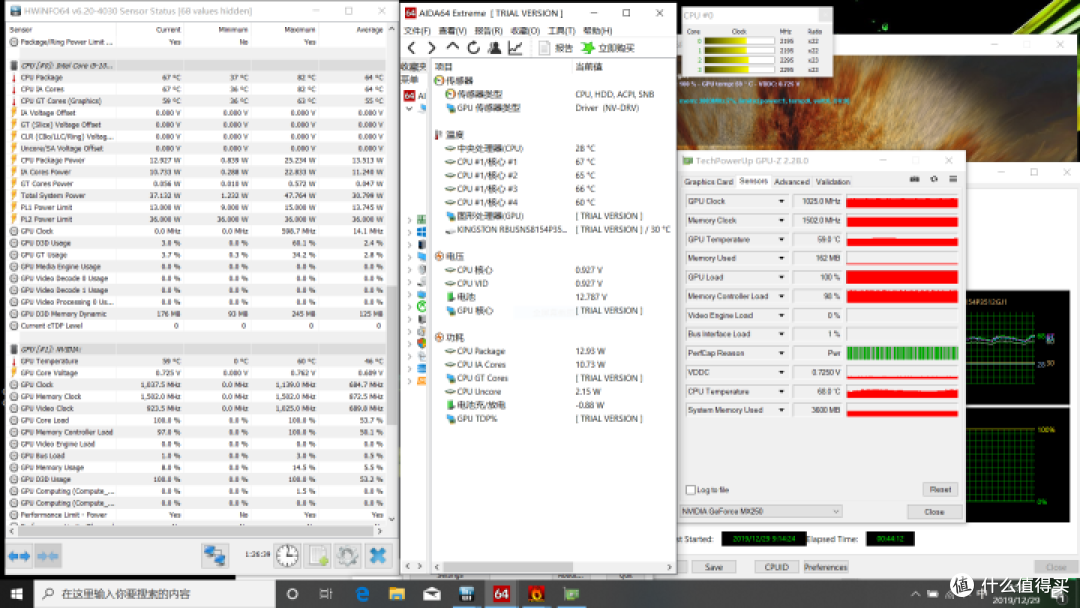Click PerfCap Reason green graph bar
Viewport: 1080px width, 608px height.
[902, 353]
